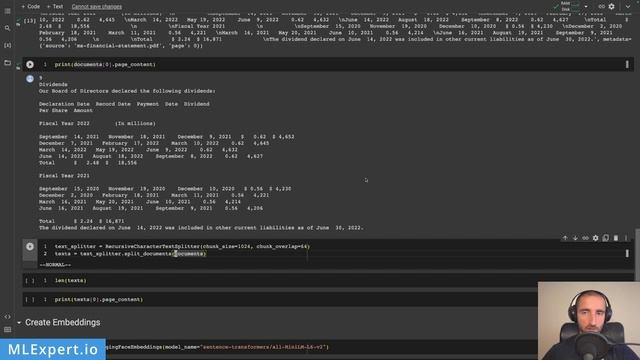
Task: Add a new Code cell
Action: (31, 7)
